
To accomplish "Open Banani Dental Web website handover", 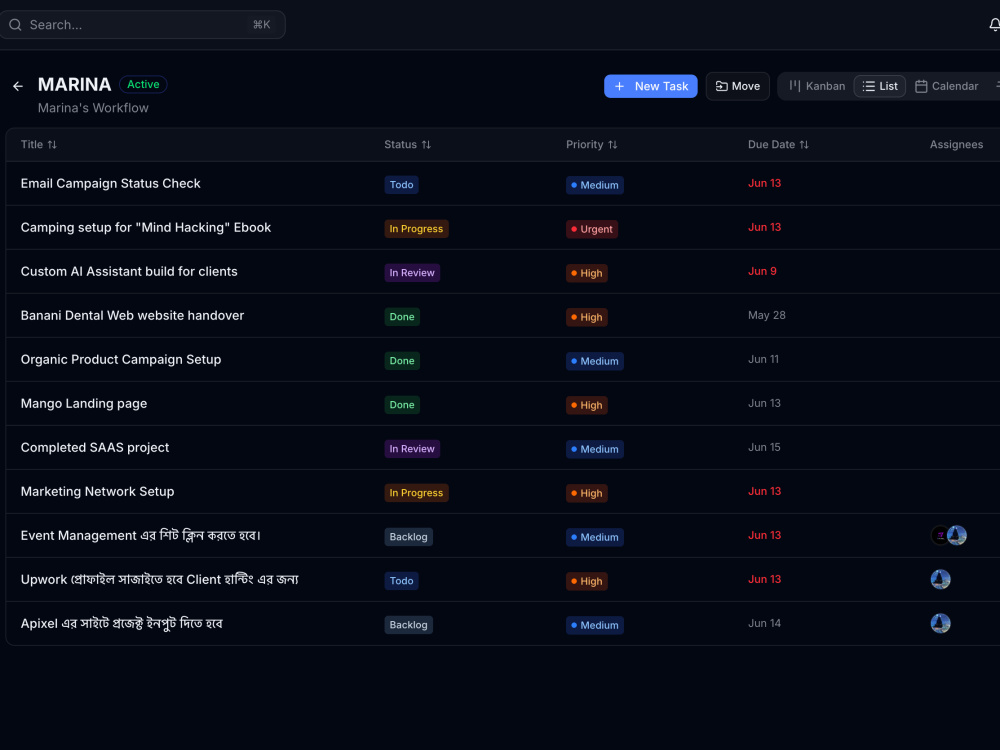I will point(132,316).
